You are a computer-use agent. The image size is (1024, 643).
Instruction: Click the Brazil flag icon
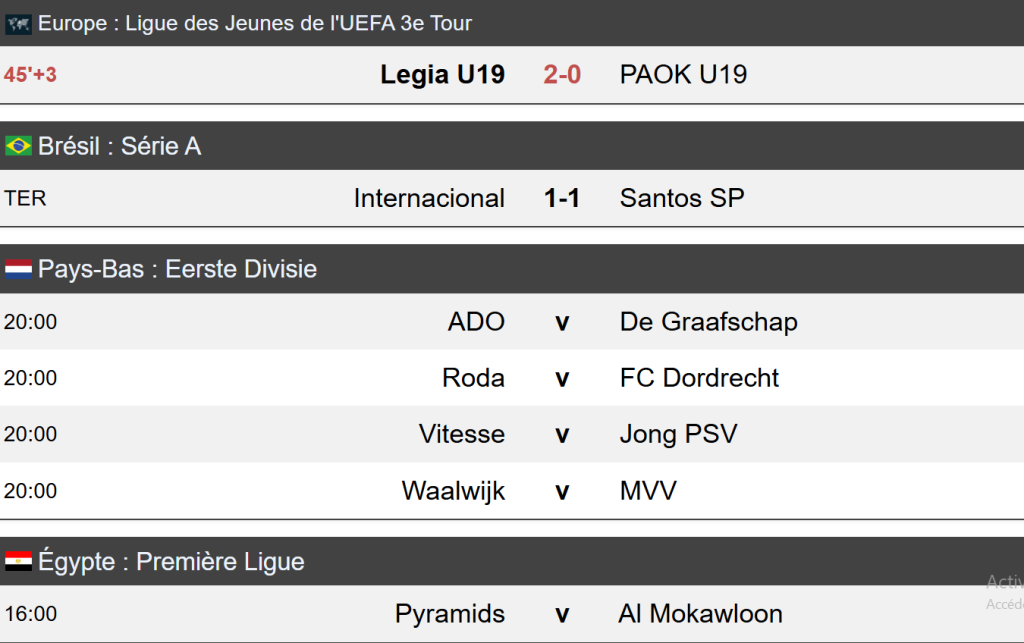point(18,147)
